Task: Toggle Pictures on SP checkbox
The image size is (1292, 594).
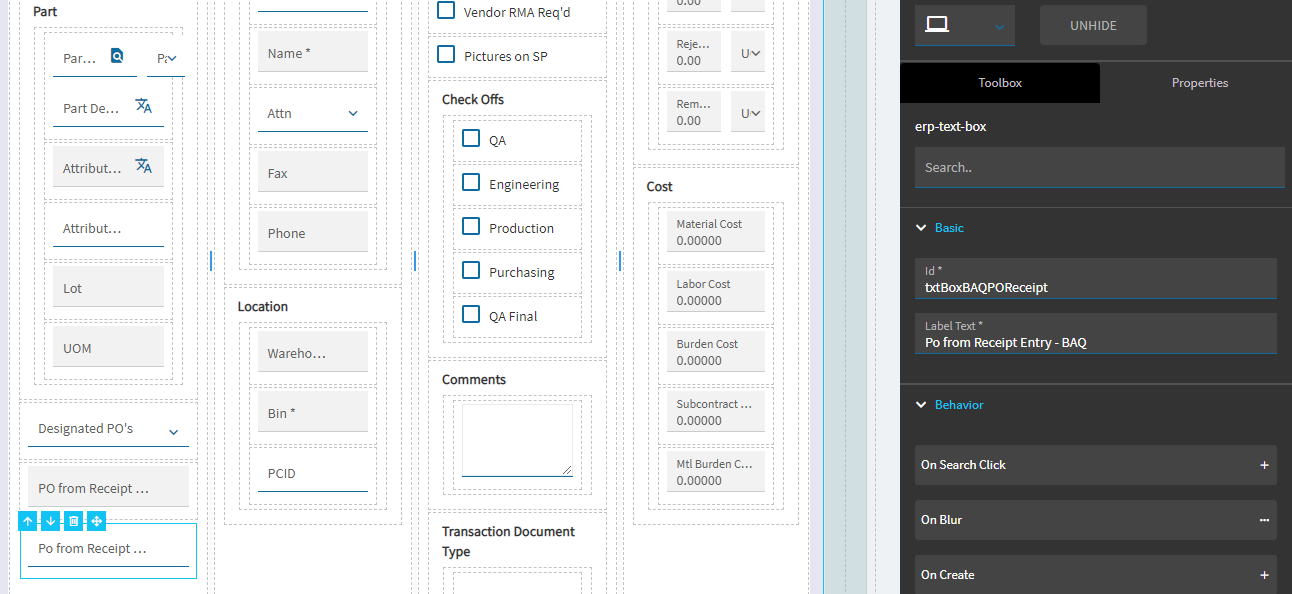Action: [x=446, y=55]
